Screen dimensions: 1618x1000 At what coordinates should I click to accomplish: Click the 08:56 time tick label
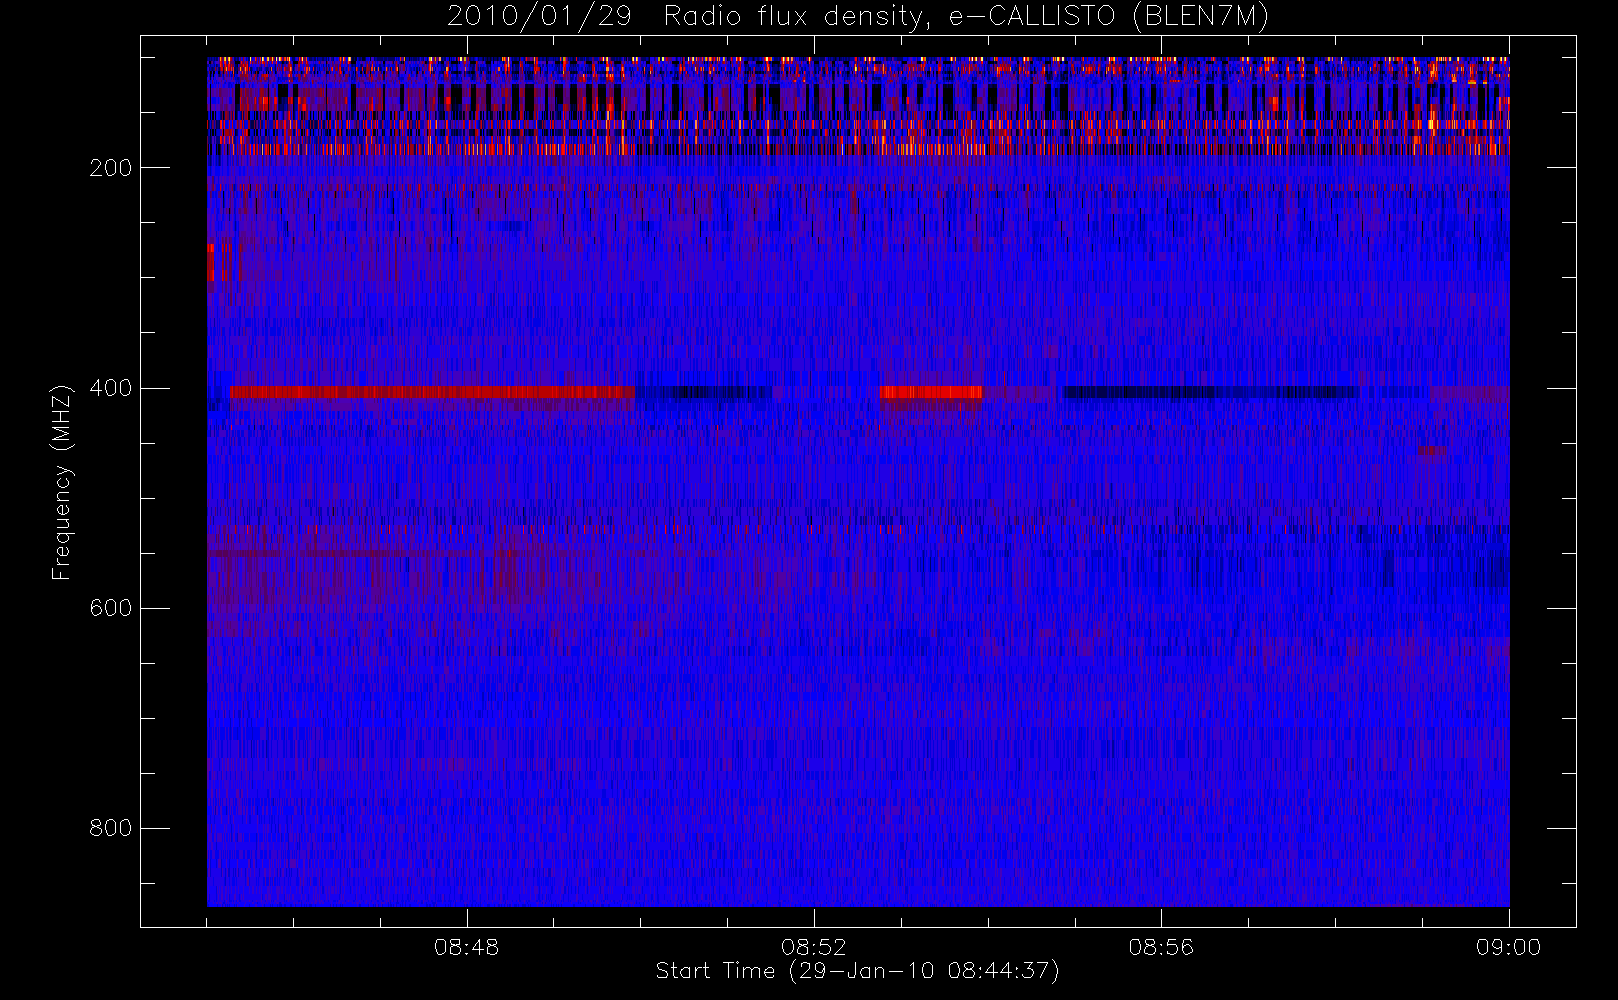coord(1161,947)
